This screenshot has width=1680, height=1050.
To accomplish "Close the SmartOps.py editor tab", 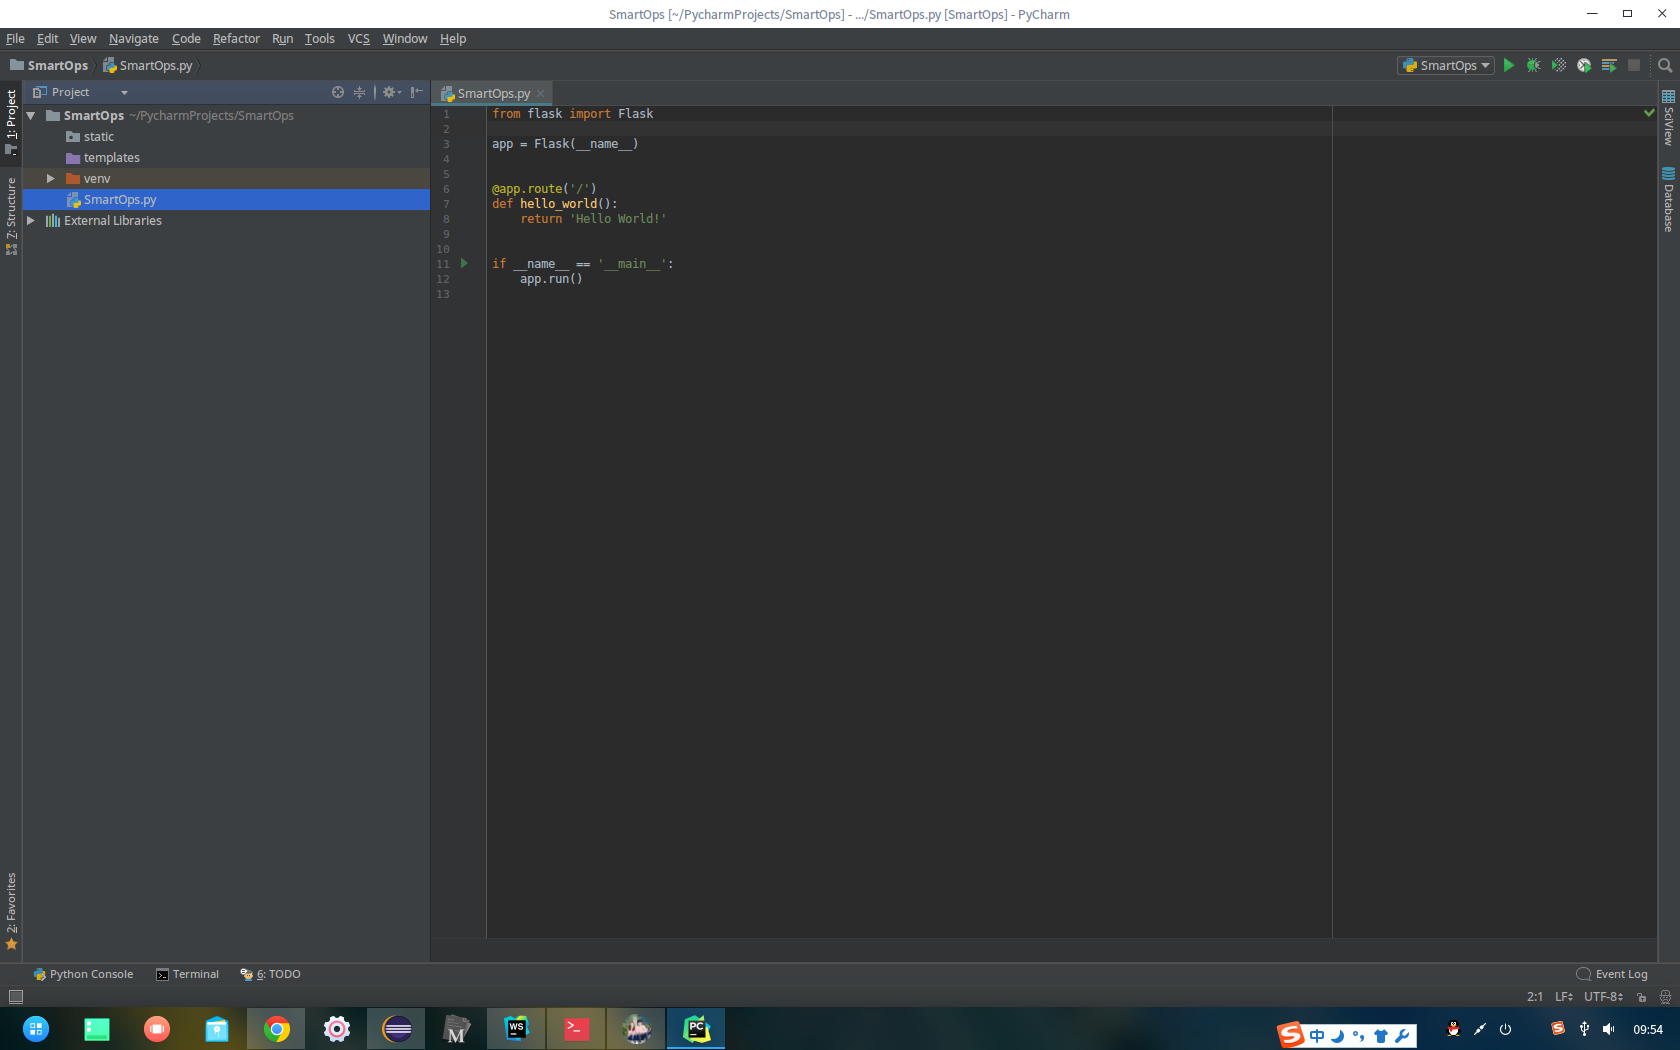I will point(541,94).
